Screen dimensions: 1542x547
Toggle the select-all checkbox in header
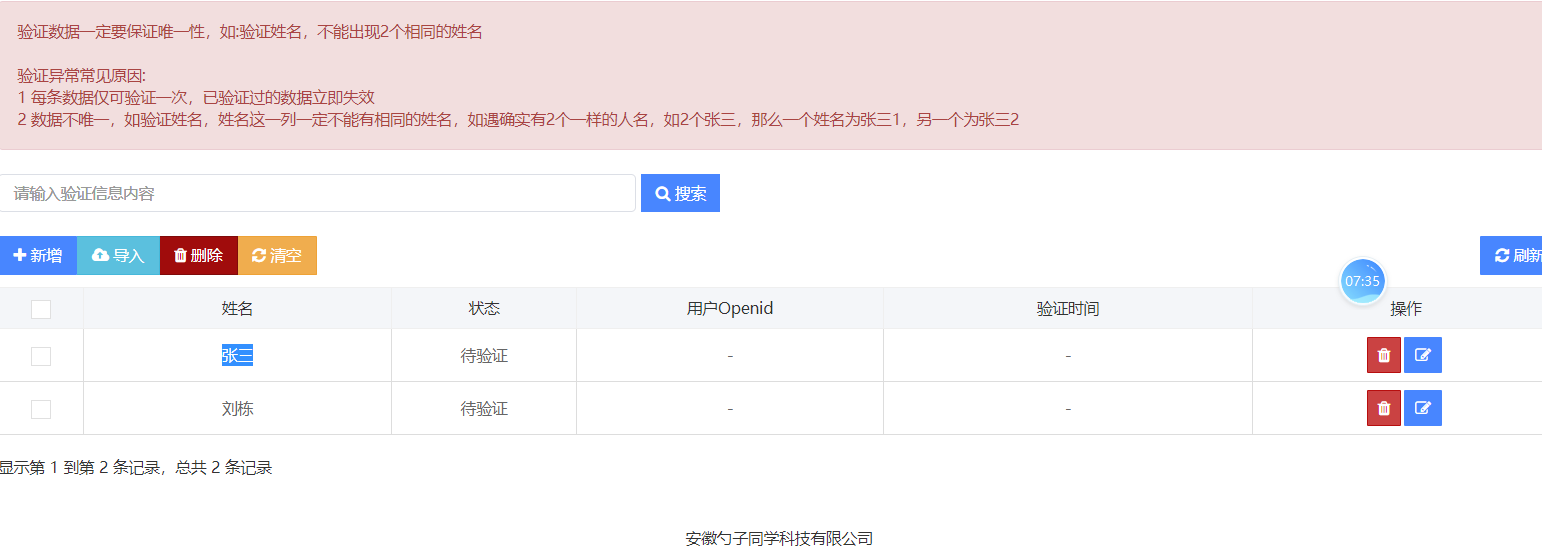41,309
